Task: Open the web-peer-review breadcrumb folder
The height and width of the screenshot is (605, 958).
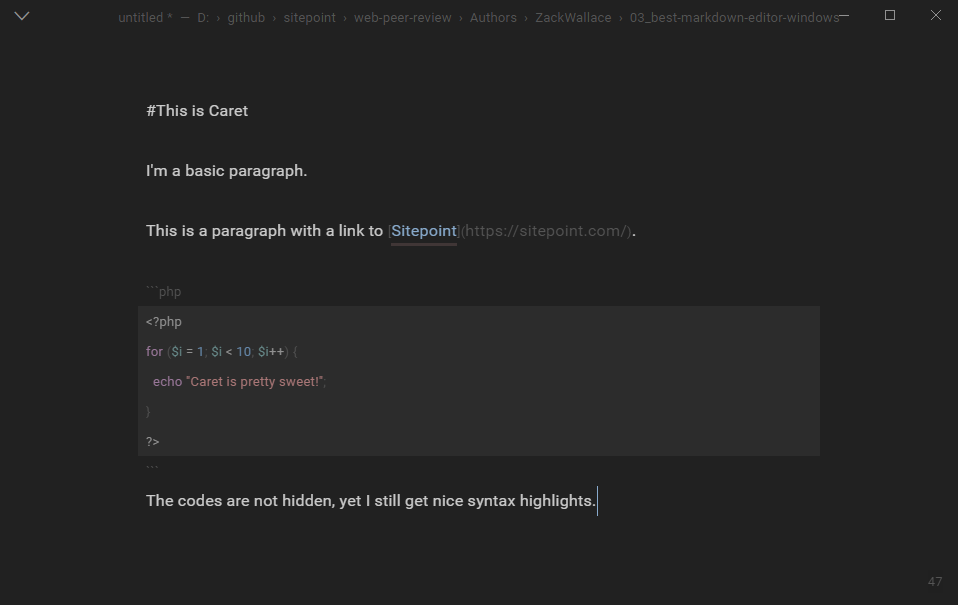Action: 402,17
